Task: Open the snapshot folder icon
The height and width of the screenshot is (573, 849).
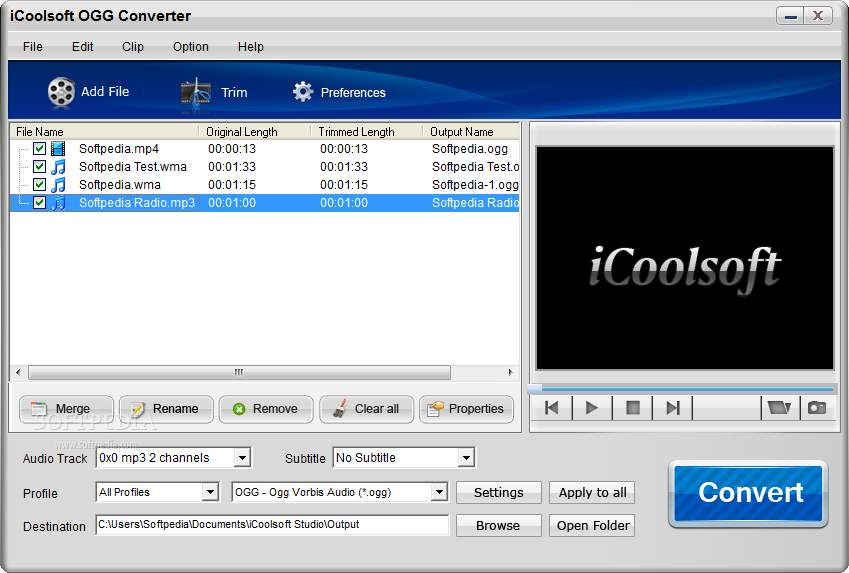Action: pyautogui.click(x=779, y=408)
